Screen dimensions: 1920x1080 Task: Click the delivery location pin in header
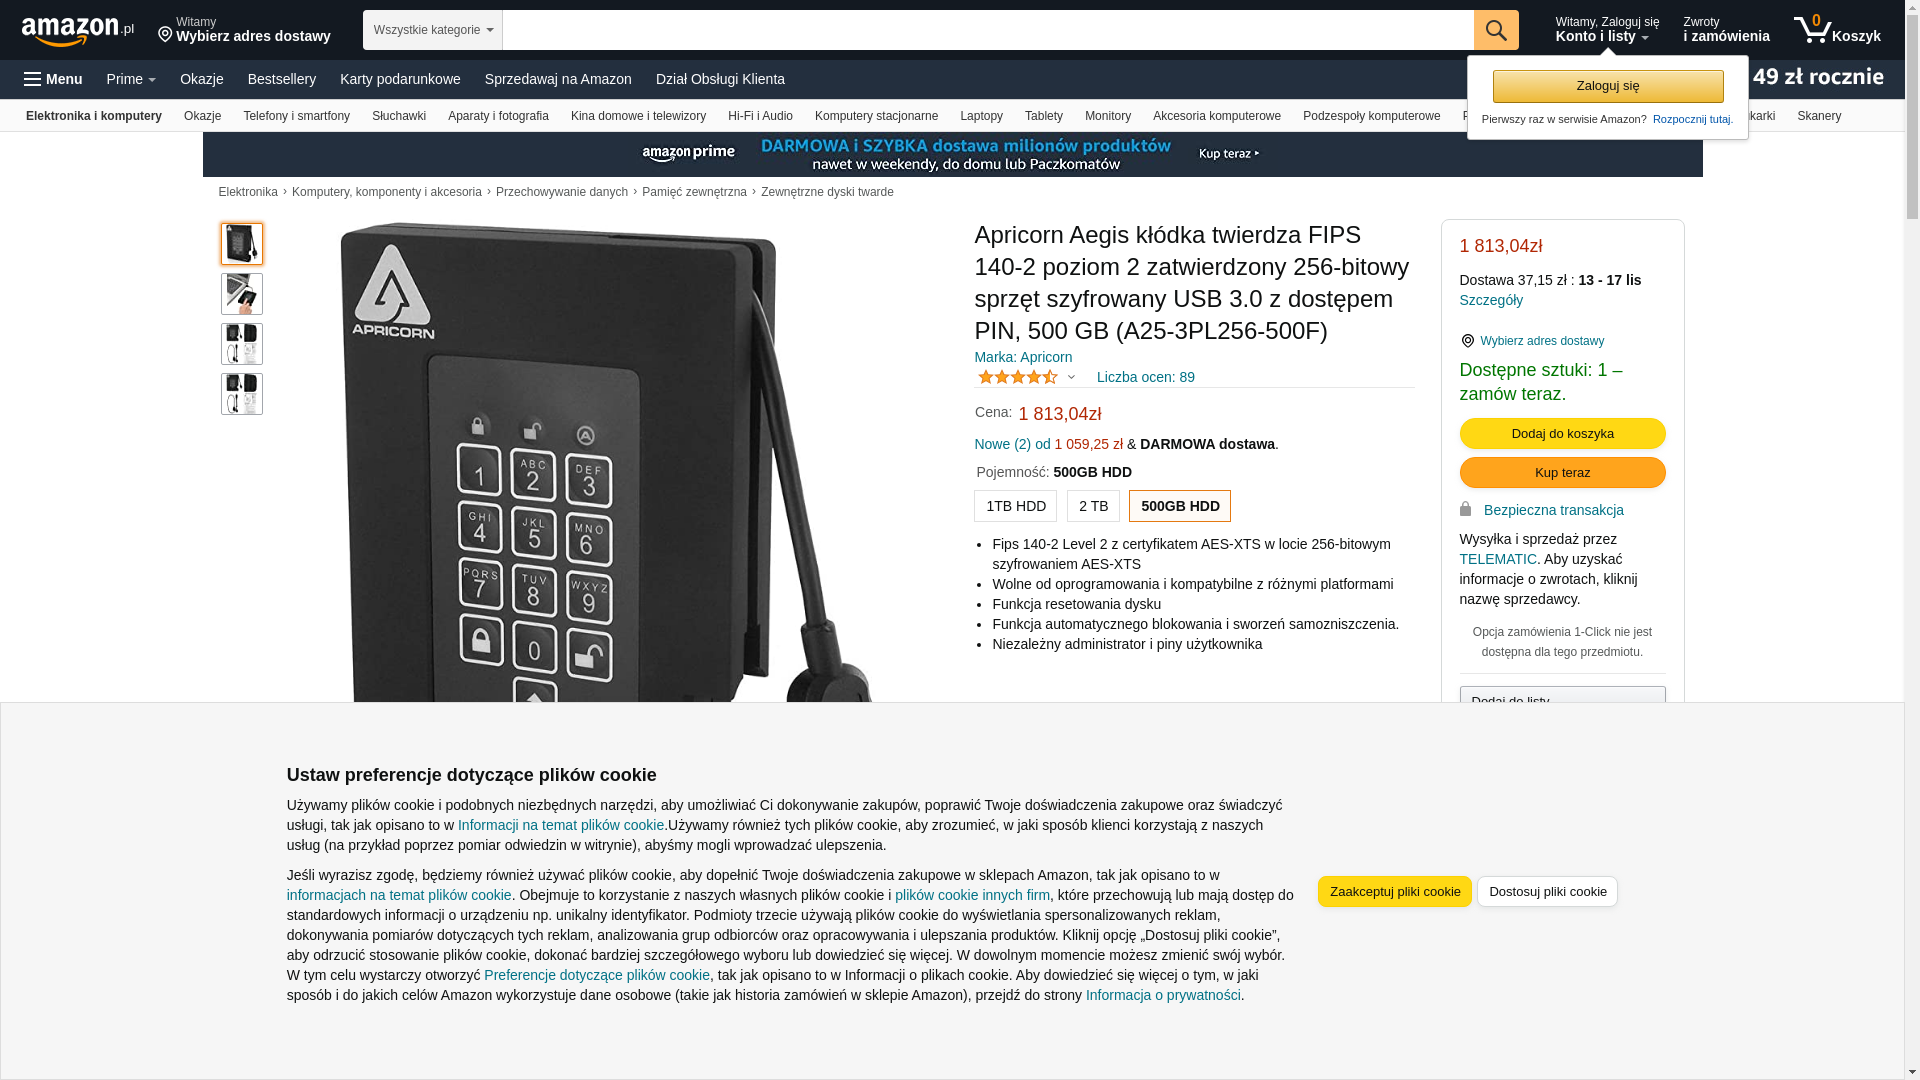166,35
